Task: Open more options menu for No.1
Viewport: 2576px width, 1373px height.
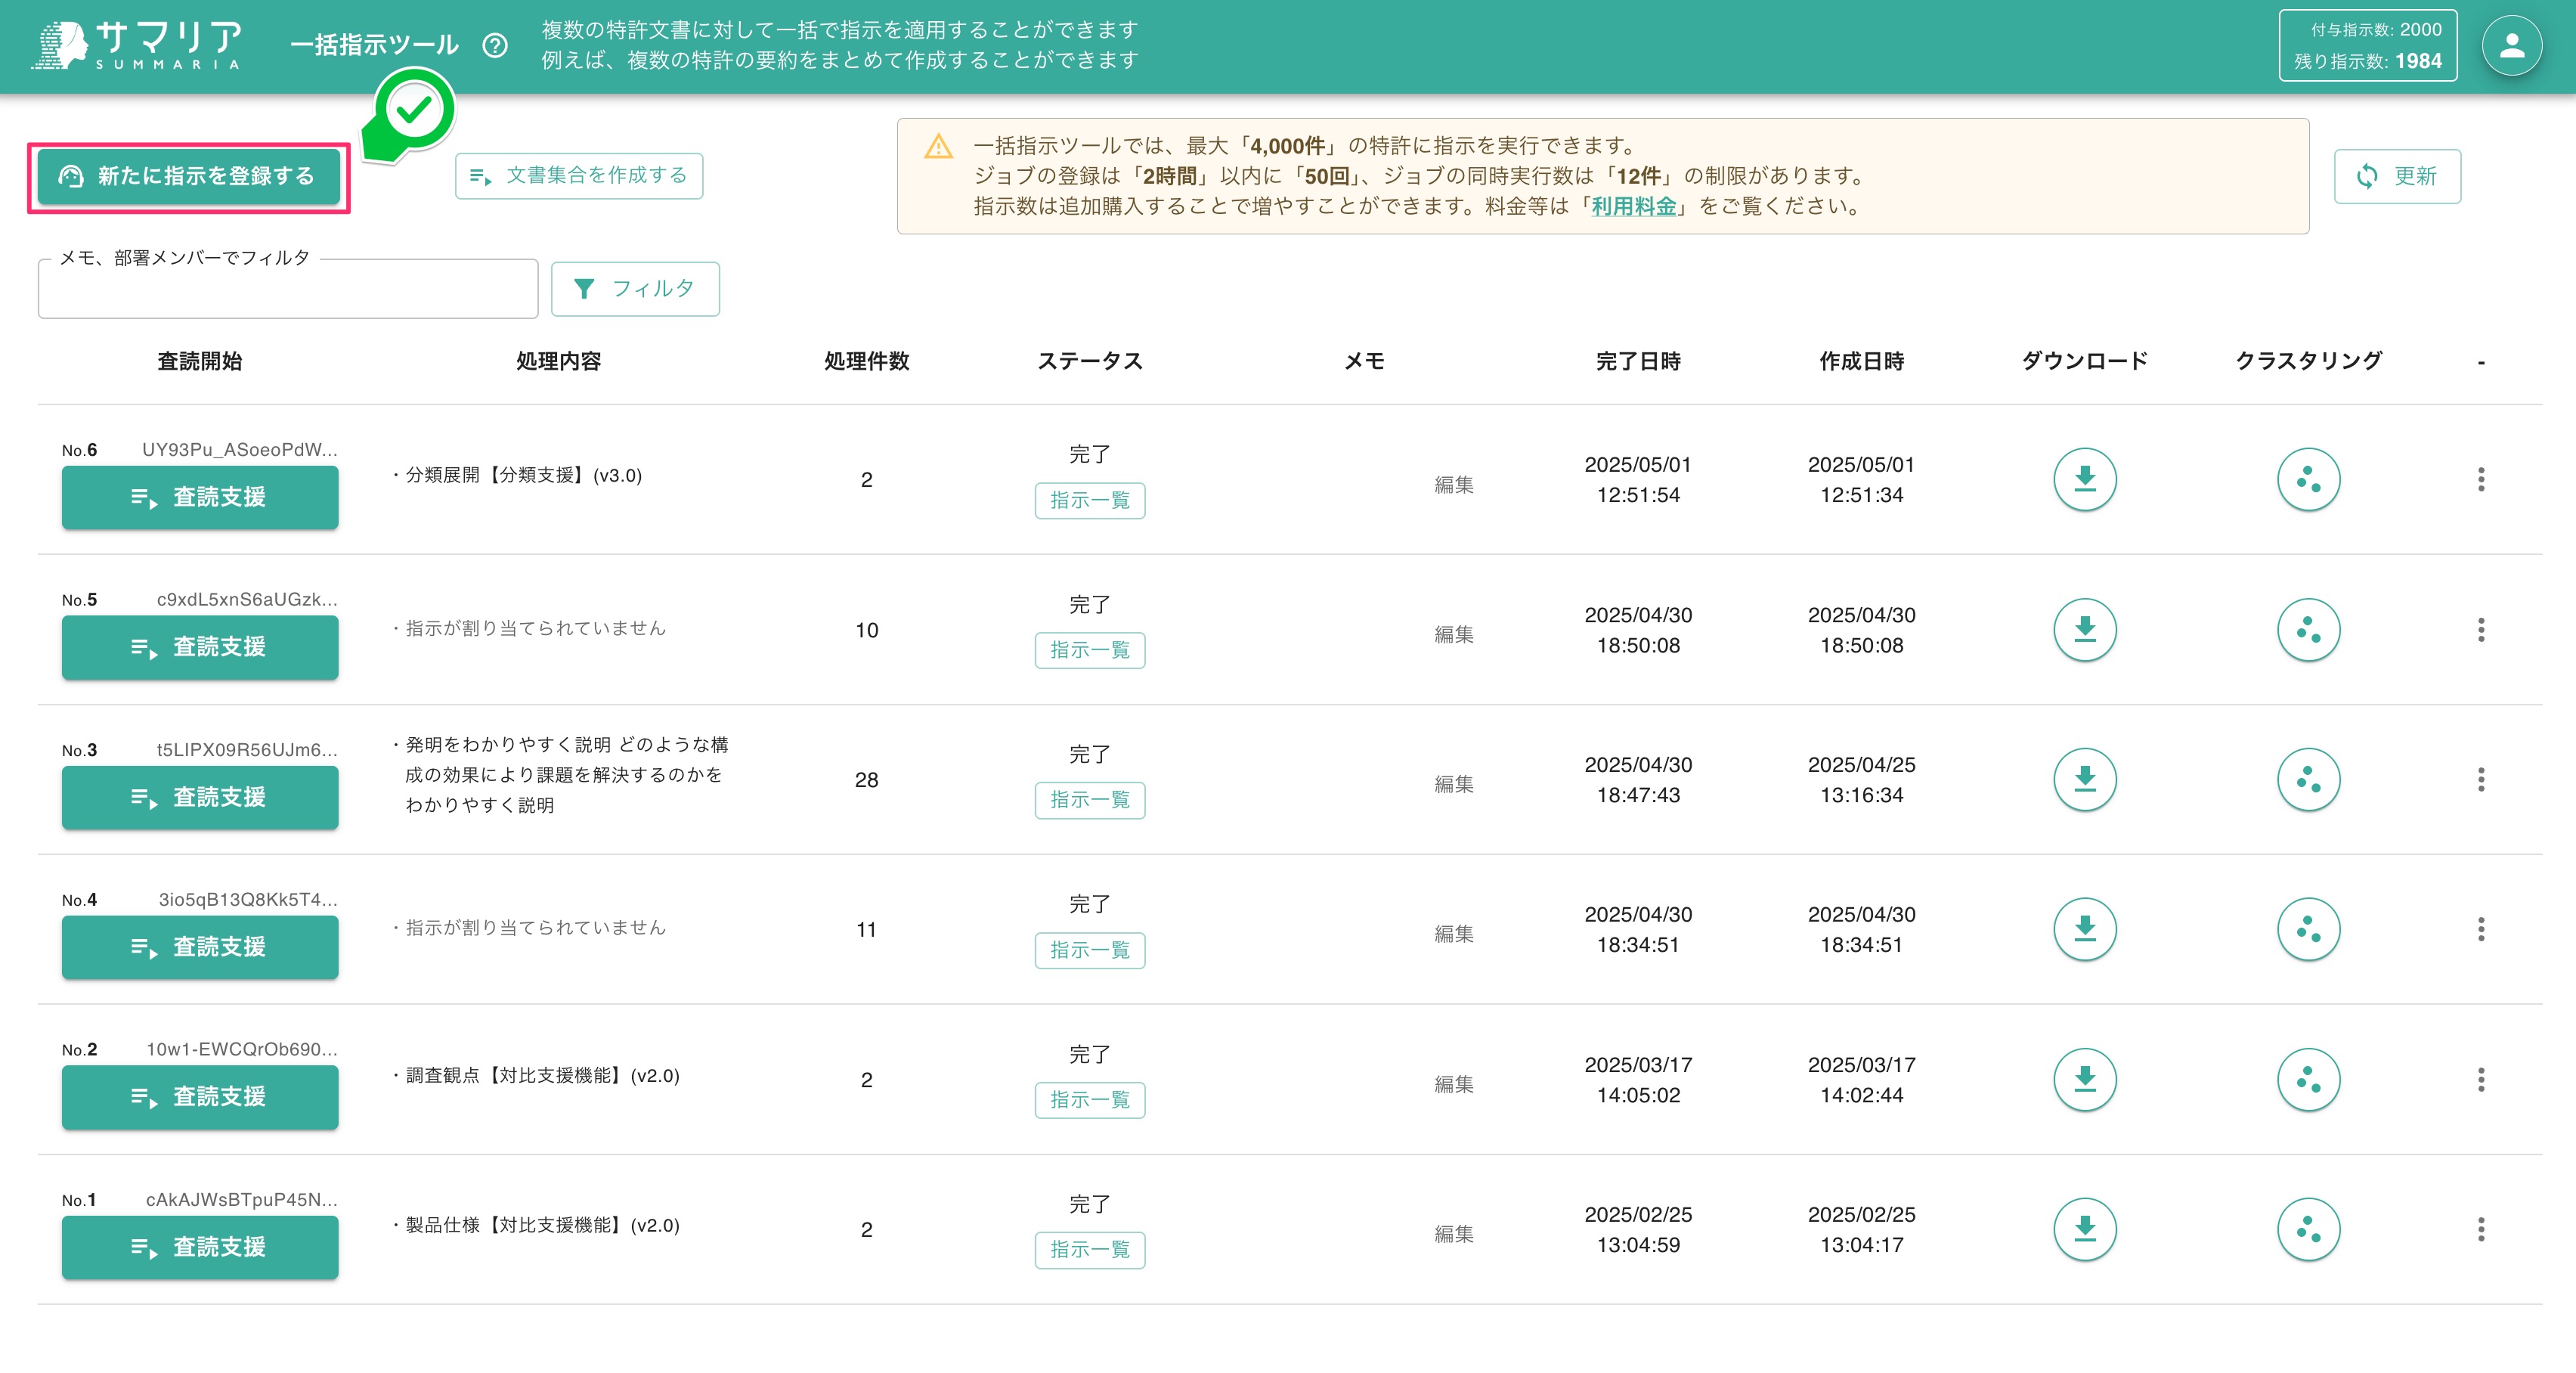Action: (2480, 1229)
